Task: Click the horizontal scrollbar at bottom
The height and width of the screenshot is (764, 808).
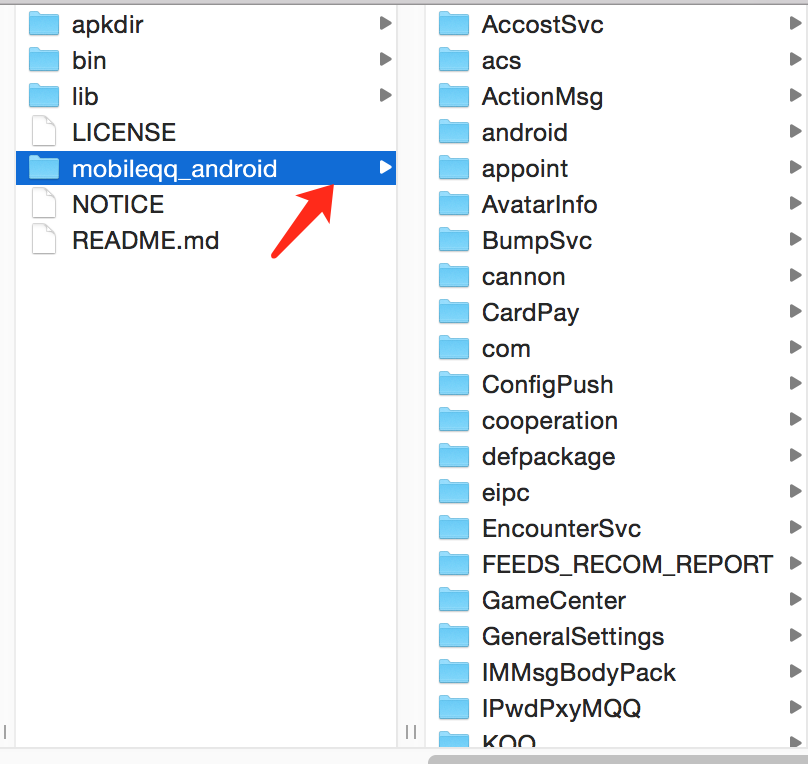Action: (618, 759)
